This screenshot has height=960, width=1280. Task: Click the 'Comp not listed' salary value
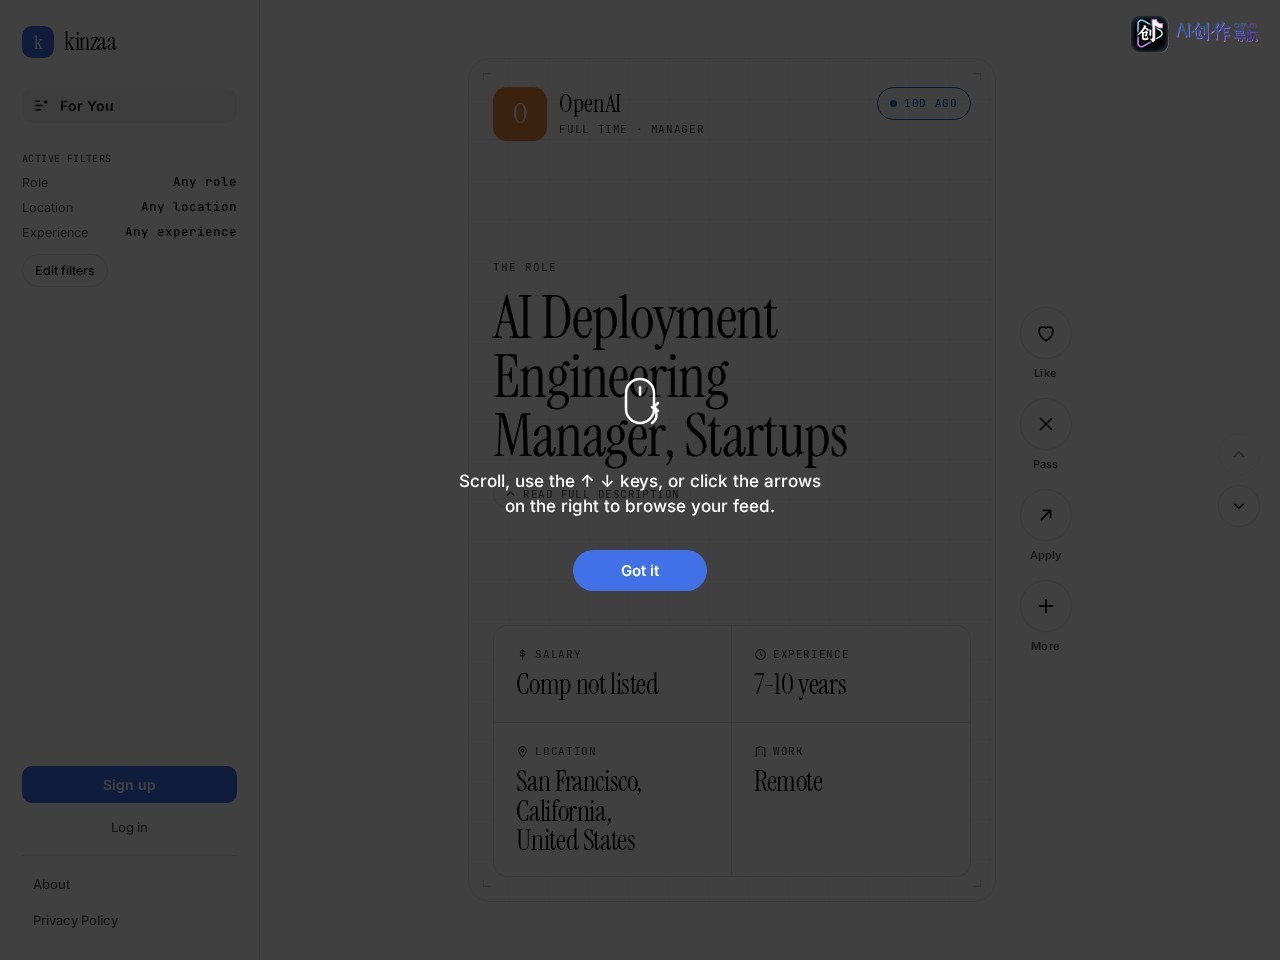pyautogui.click(x=588, y=685)
